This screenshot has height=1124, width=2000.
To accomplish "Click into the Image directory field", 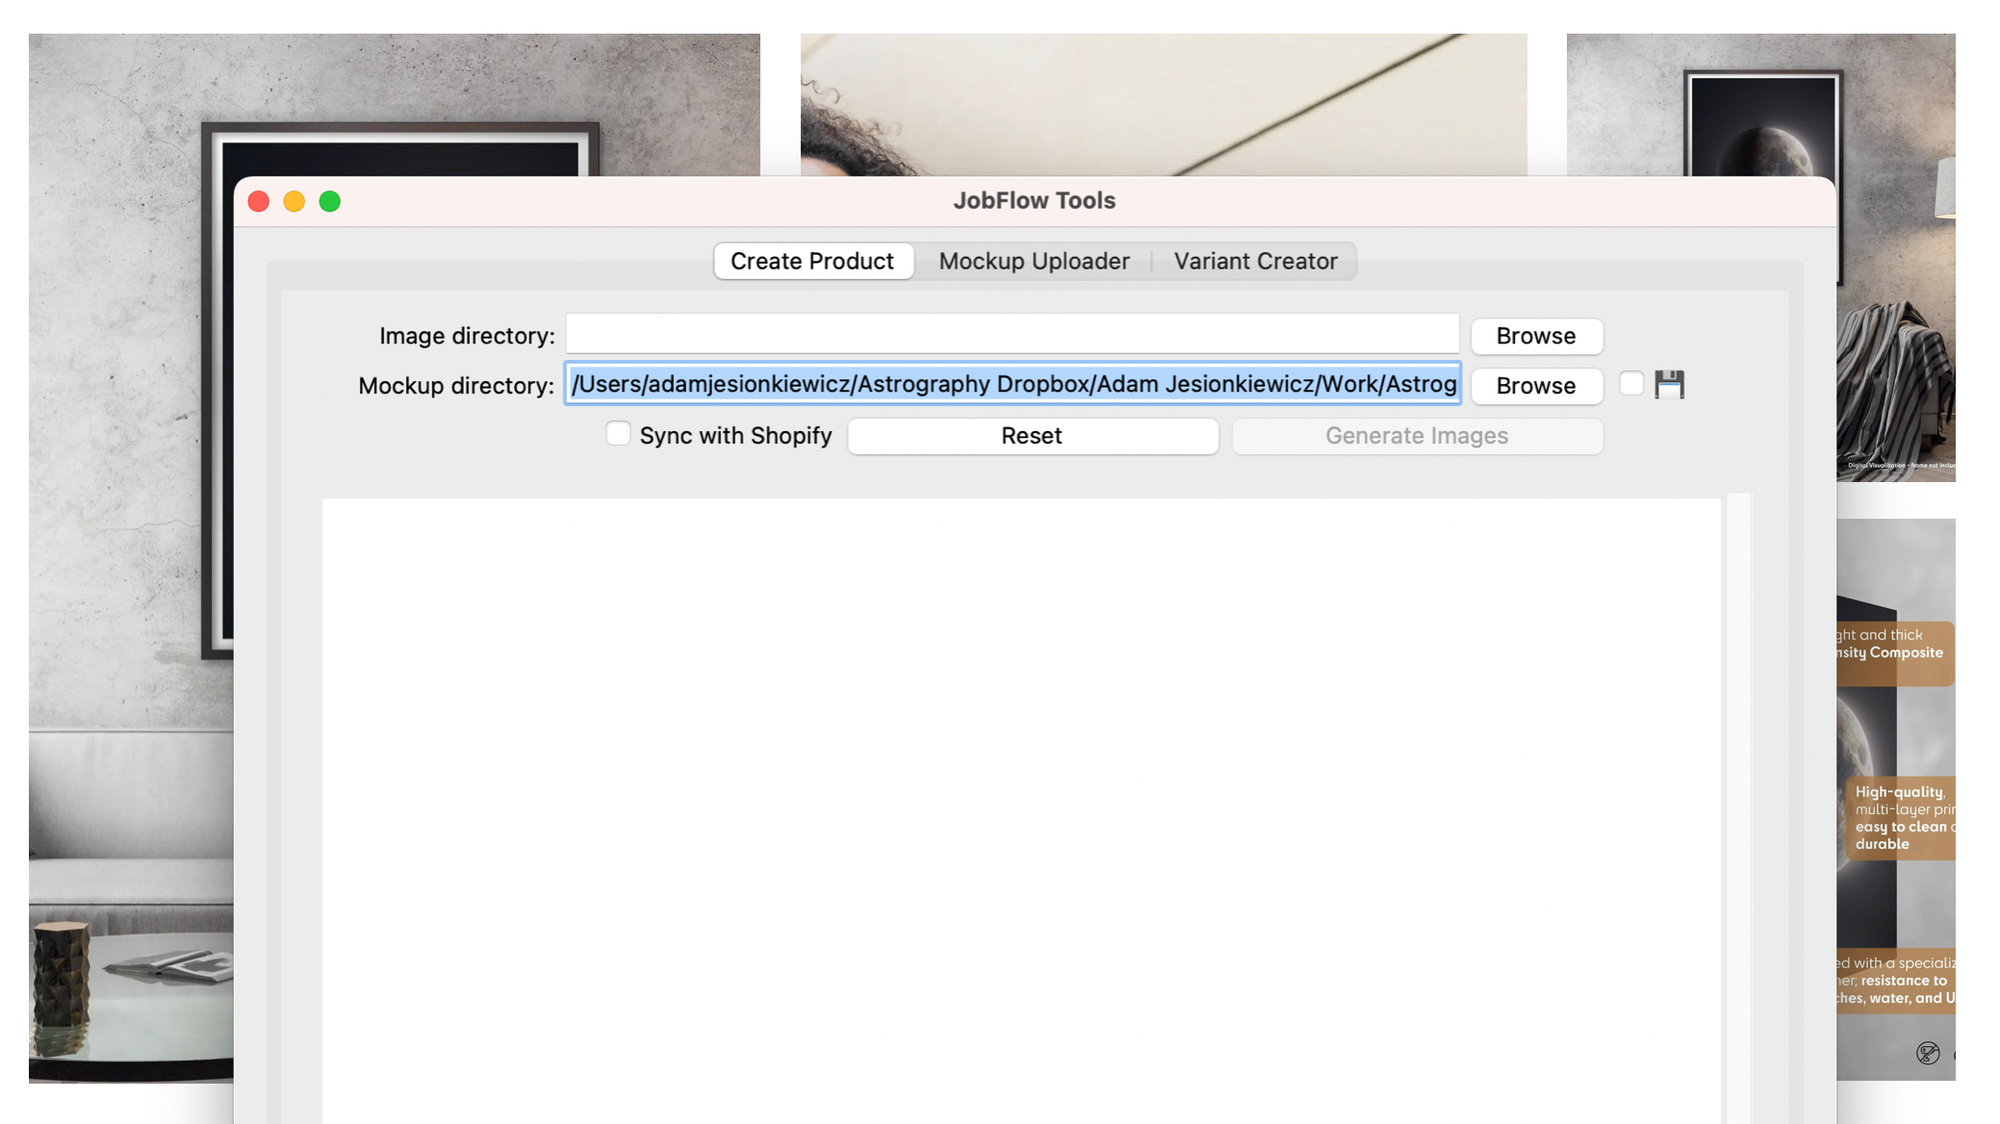I will coord(1012,335).
